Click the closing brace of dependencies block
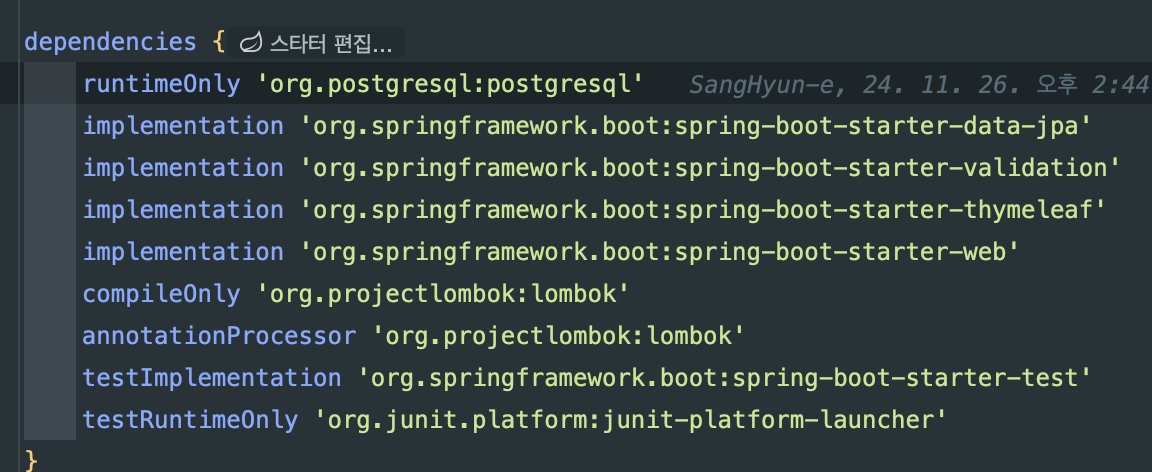Image resolution: width=1152 pixels, height=472 pixels. coord(31,460)
